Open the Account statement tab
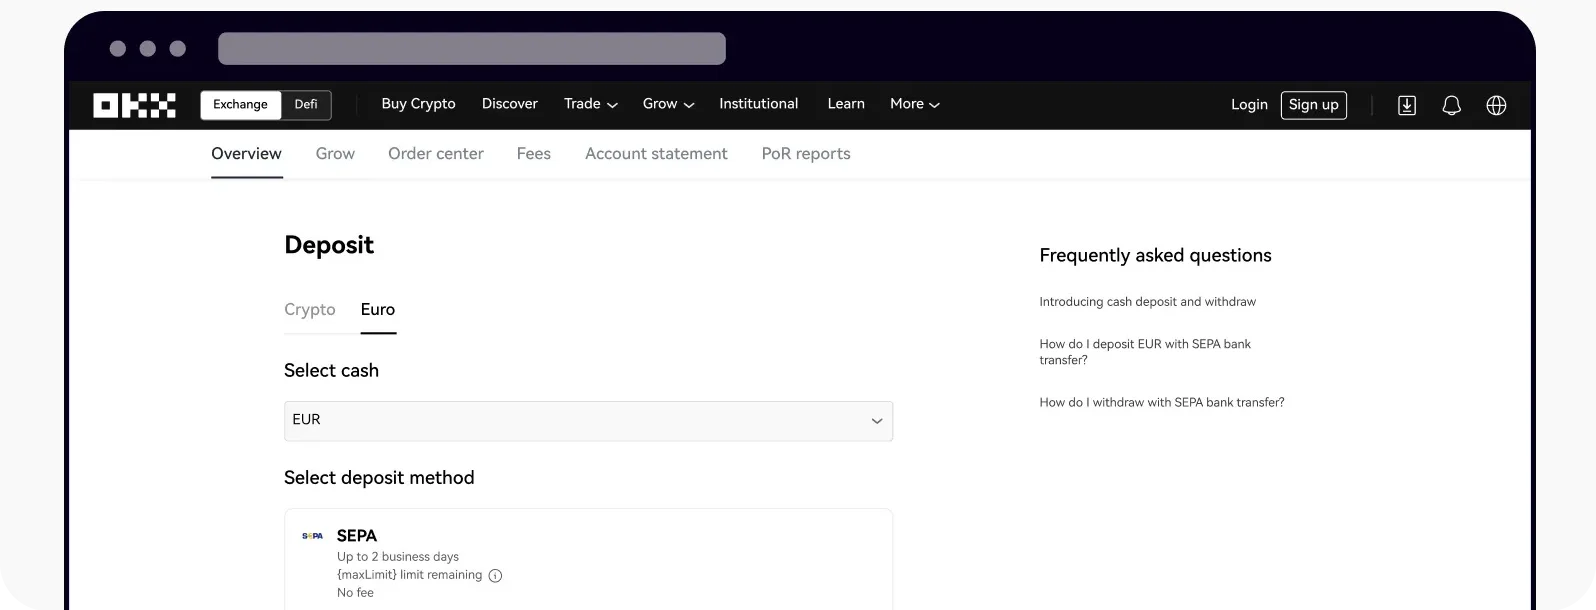The width and height of the screenshot is (1596, 610). click(656, 154)
